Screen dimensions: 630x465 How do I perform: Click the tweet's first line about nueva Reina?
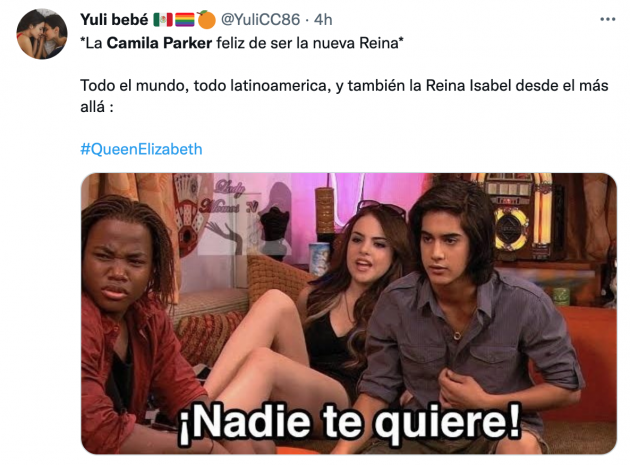coord(242,43)
